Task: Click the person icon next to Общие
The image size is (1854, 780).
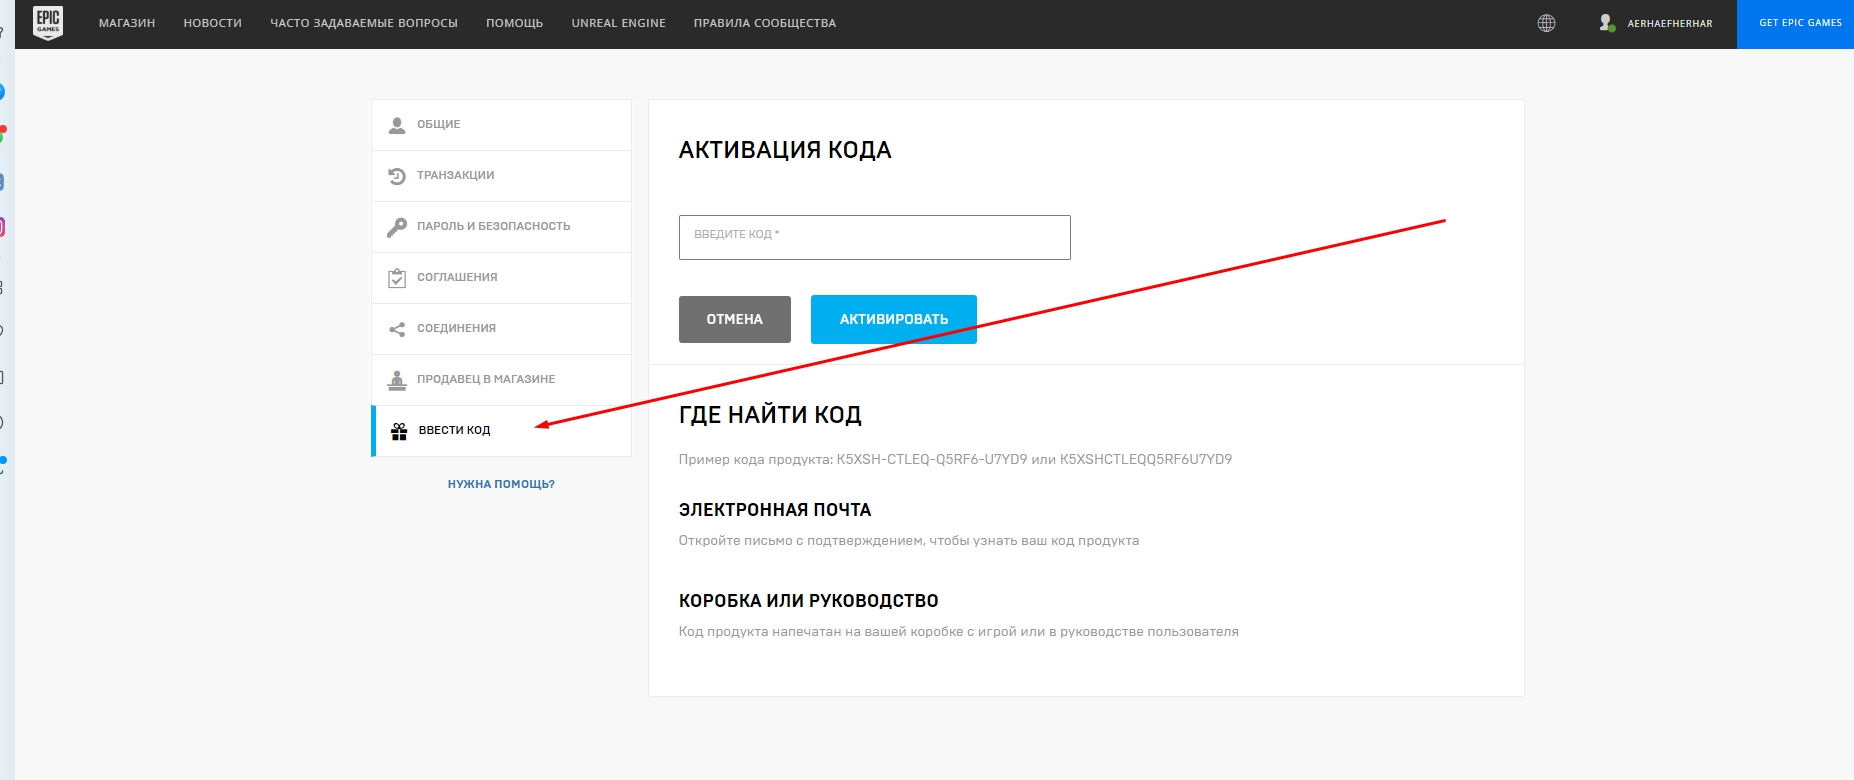Action: click(397, 125)
